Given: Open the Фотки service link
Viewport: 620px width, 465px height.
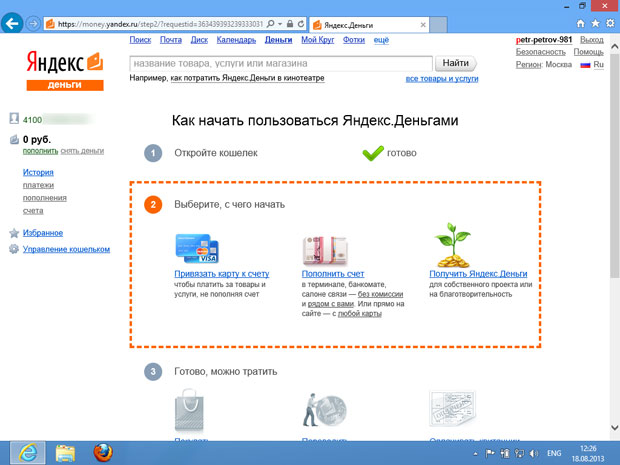Looking at the screenshot, I should tap(354, 40).
